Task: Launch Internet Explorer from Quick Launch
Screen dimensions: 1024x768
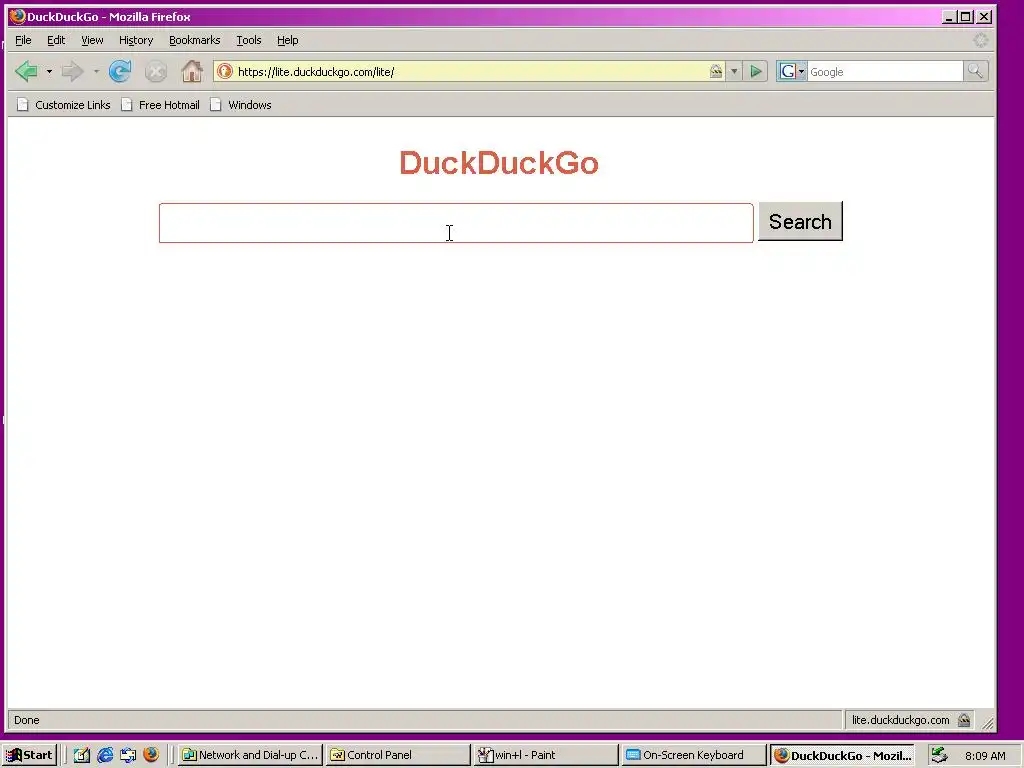Action: (x=104, y=755)
